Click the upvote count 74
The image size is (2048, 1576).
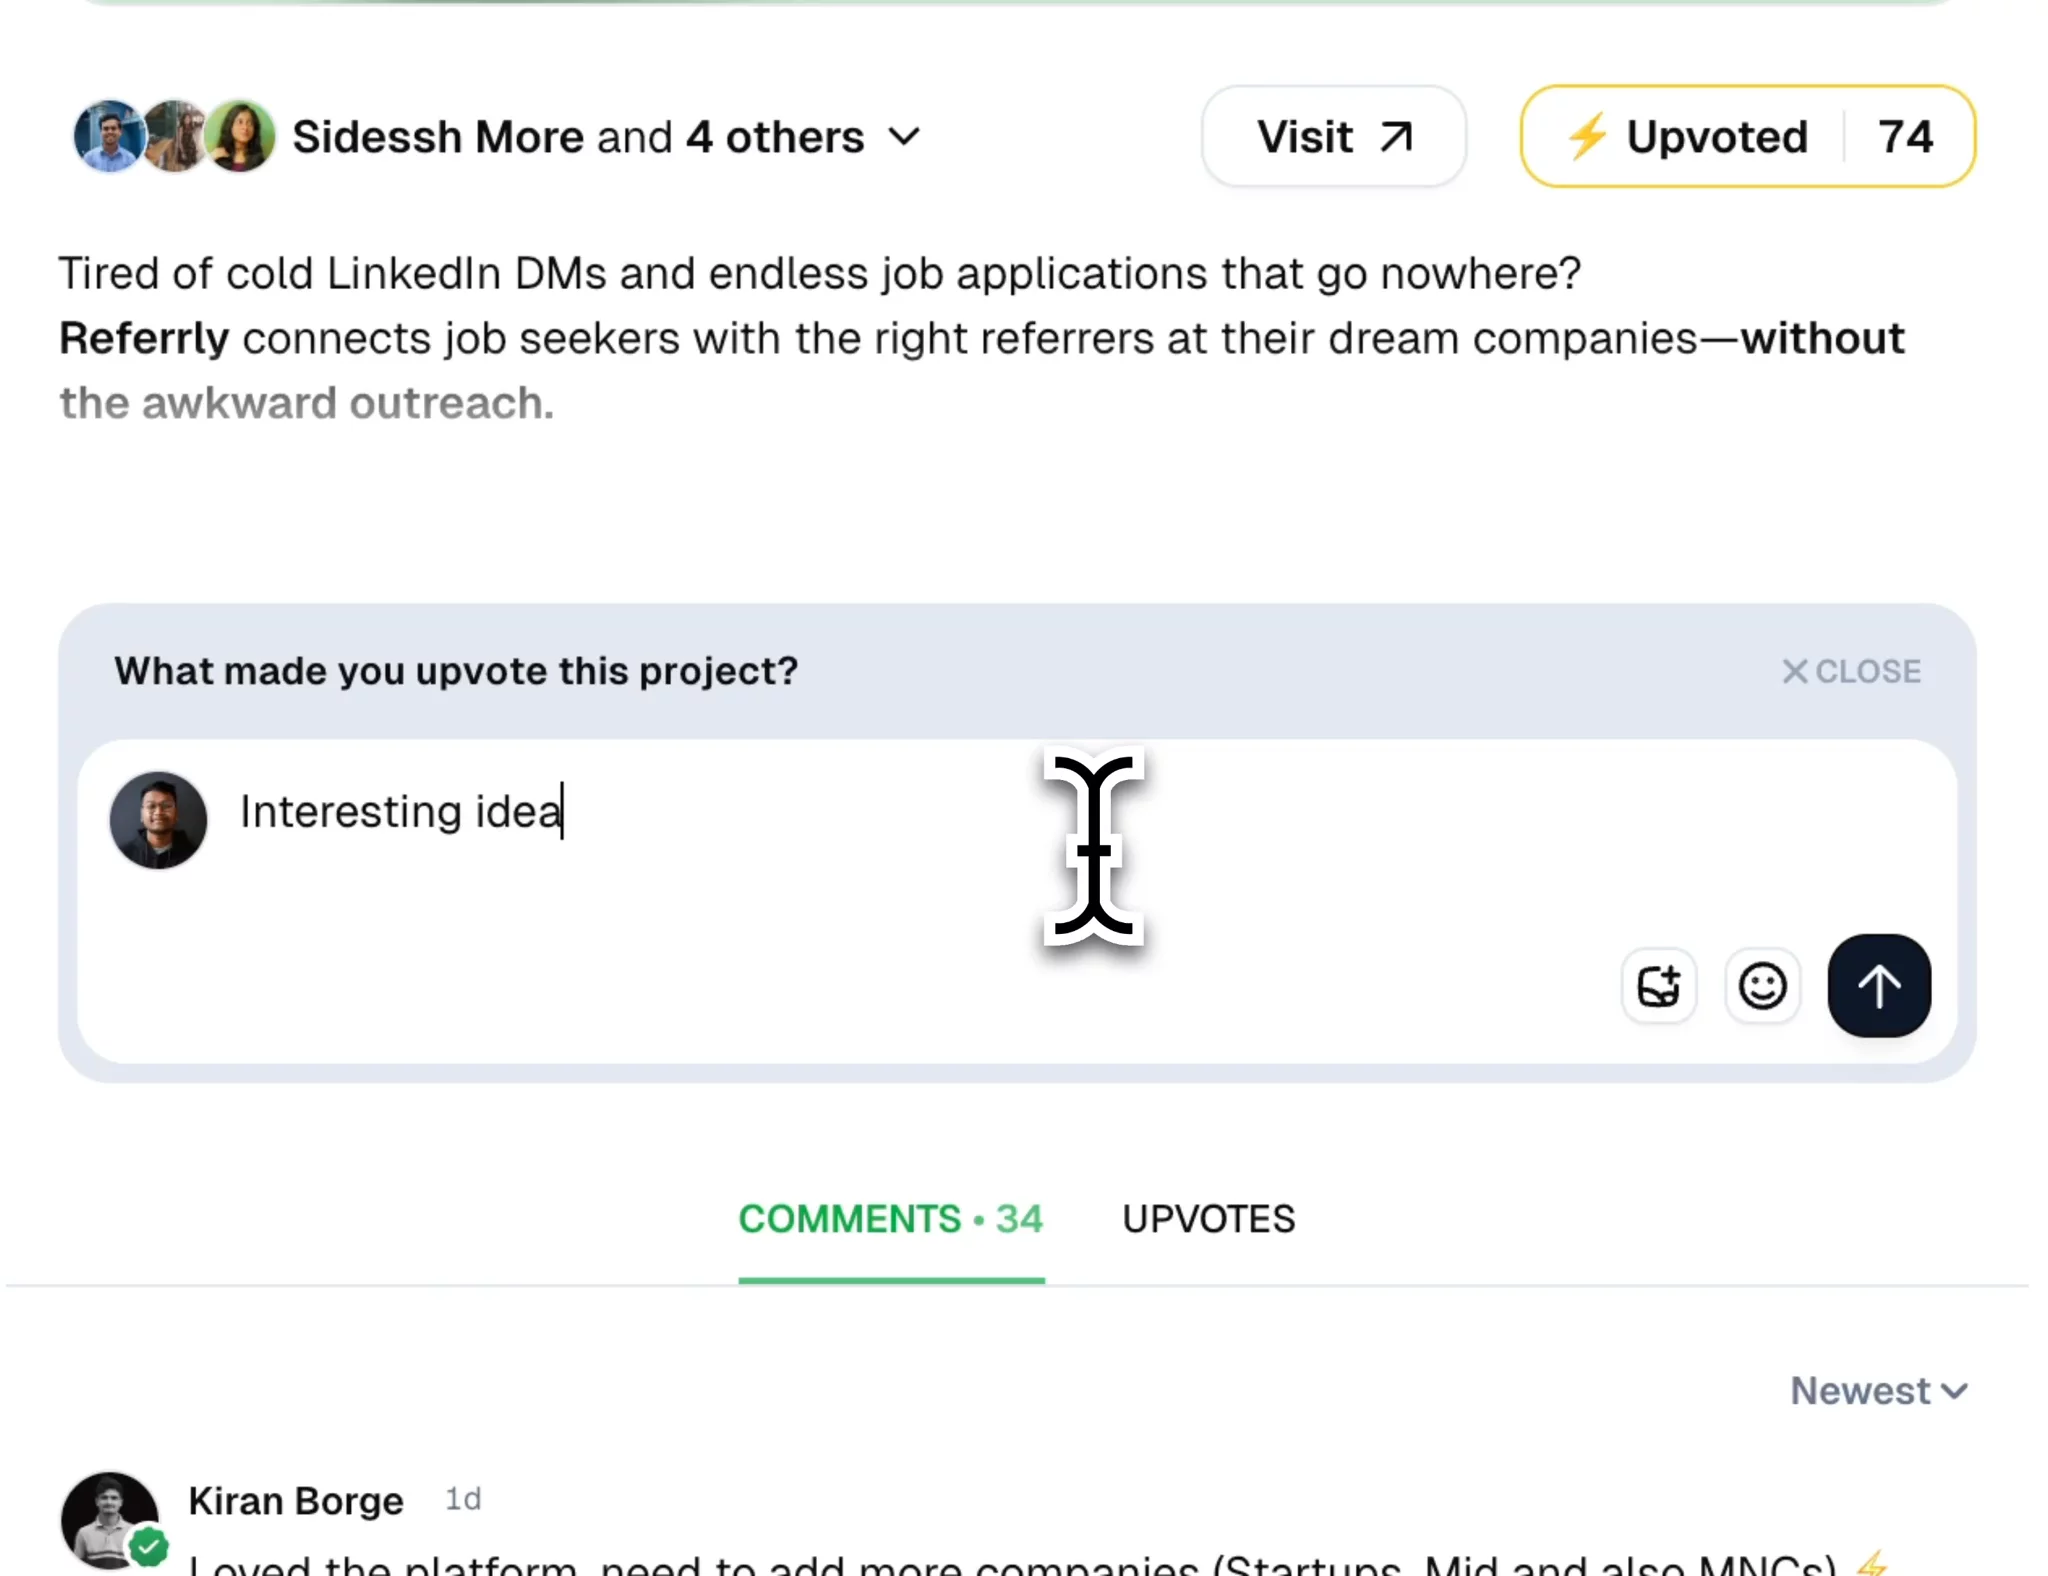1906,137
